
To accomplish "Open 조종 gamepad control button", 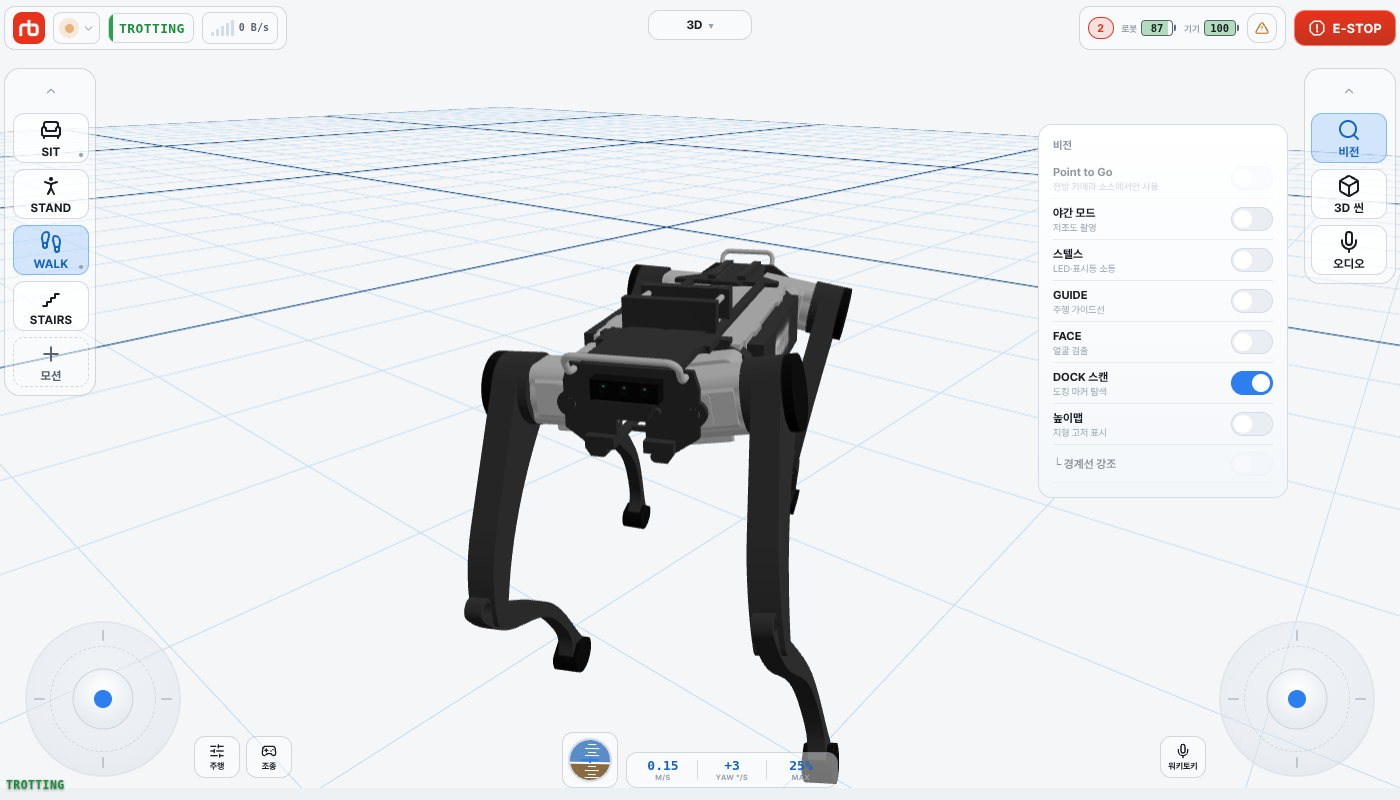I will pos(269,757).
